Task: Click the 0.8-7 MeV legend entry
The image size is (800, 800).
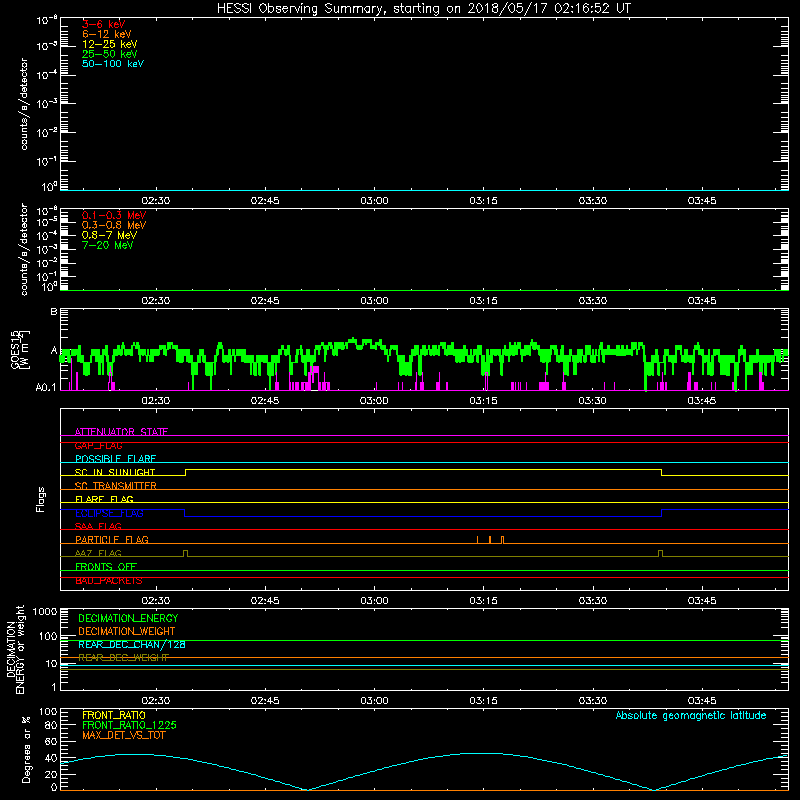Action: pyautogui.click(x=109, y=235)
